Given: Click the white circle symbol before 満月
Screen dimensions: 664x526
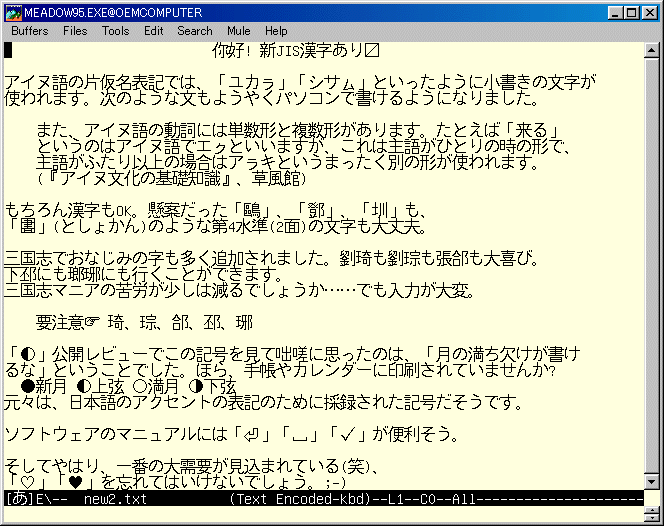Looking at the screenshot, I should (x=139, y=387).
